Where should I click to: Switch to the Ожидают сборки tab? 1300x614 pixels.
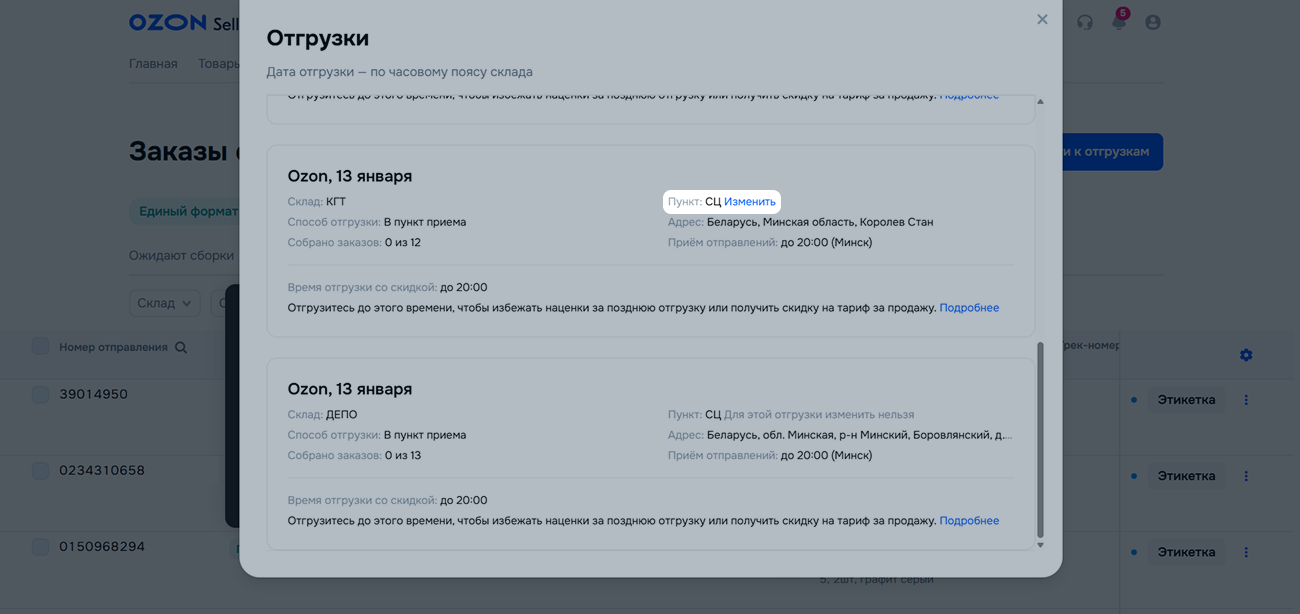click(x=181, y=255)
